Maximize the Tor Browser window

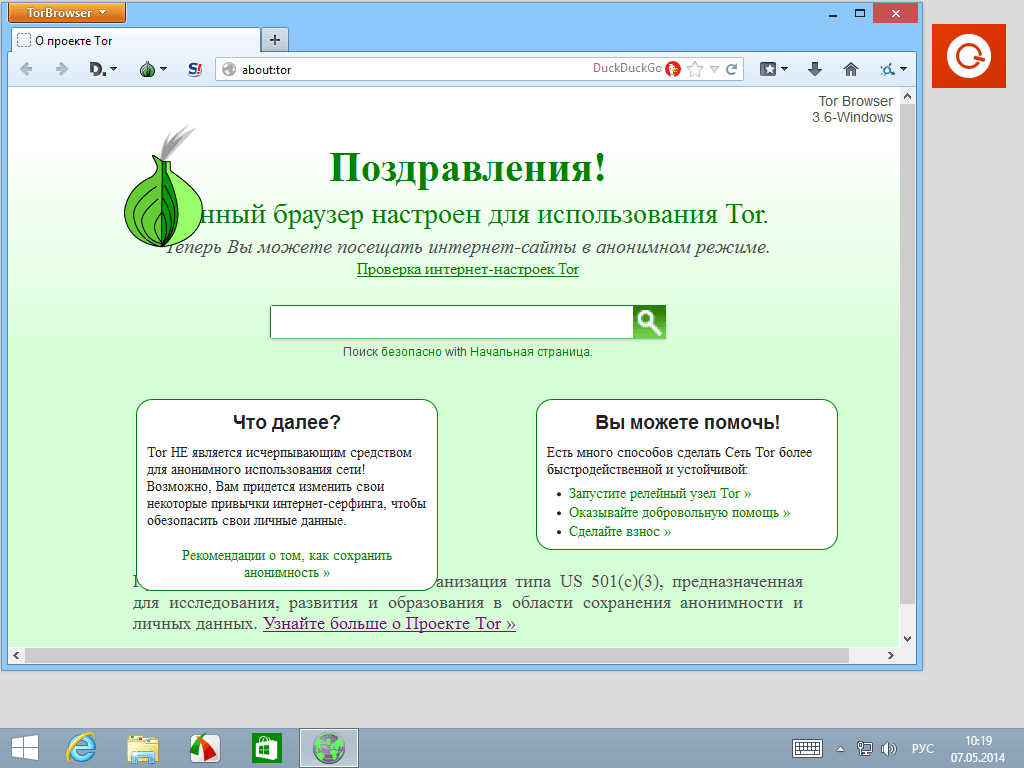coord(860,13)
